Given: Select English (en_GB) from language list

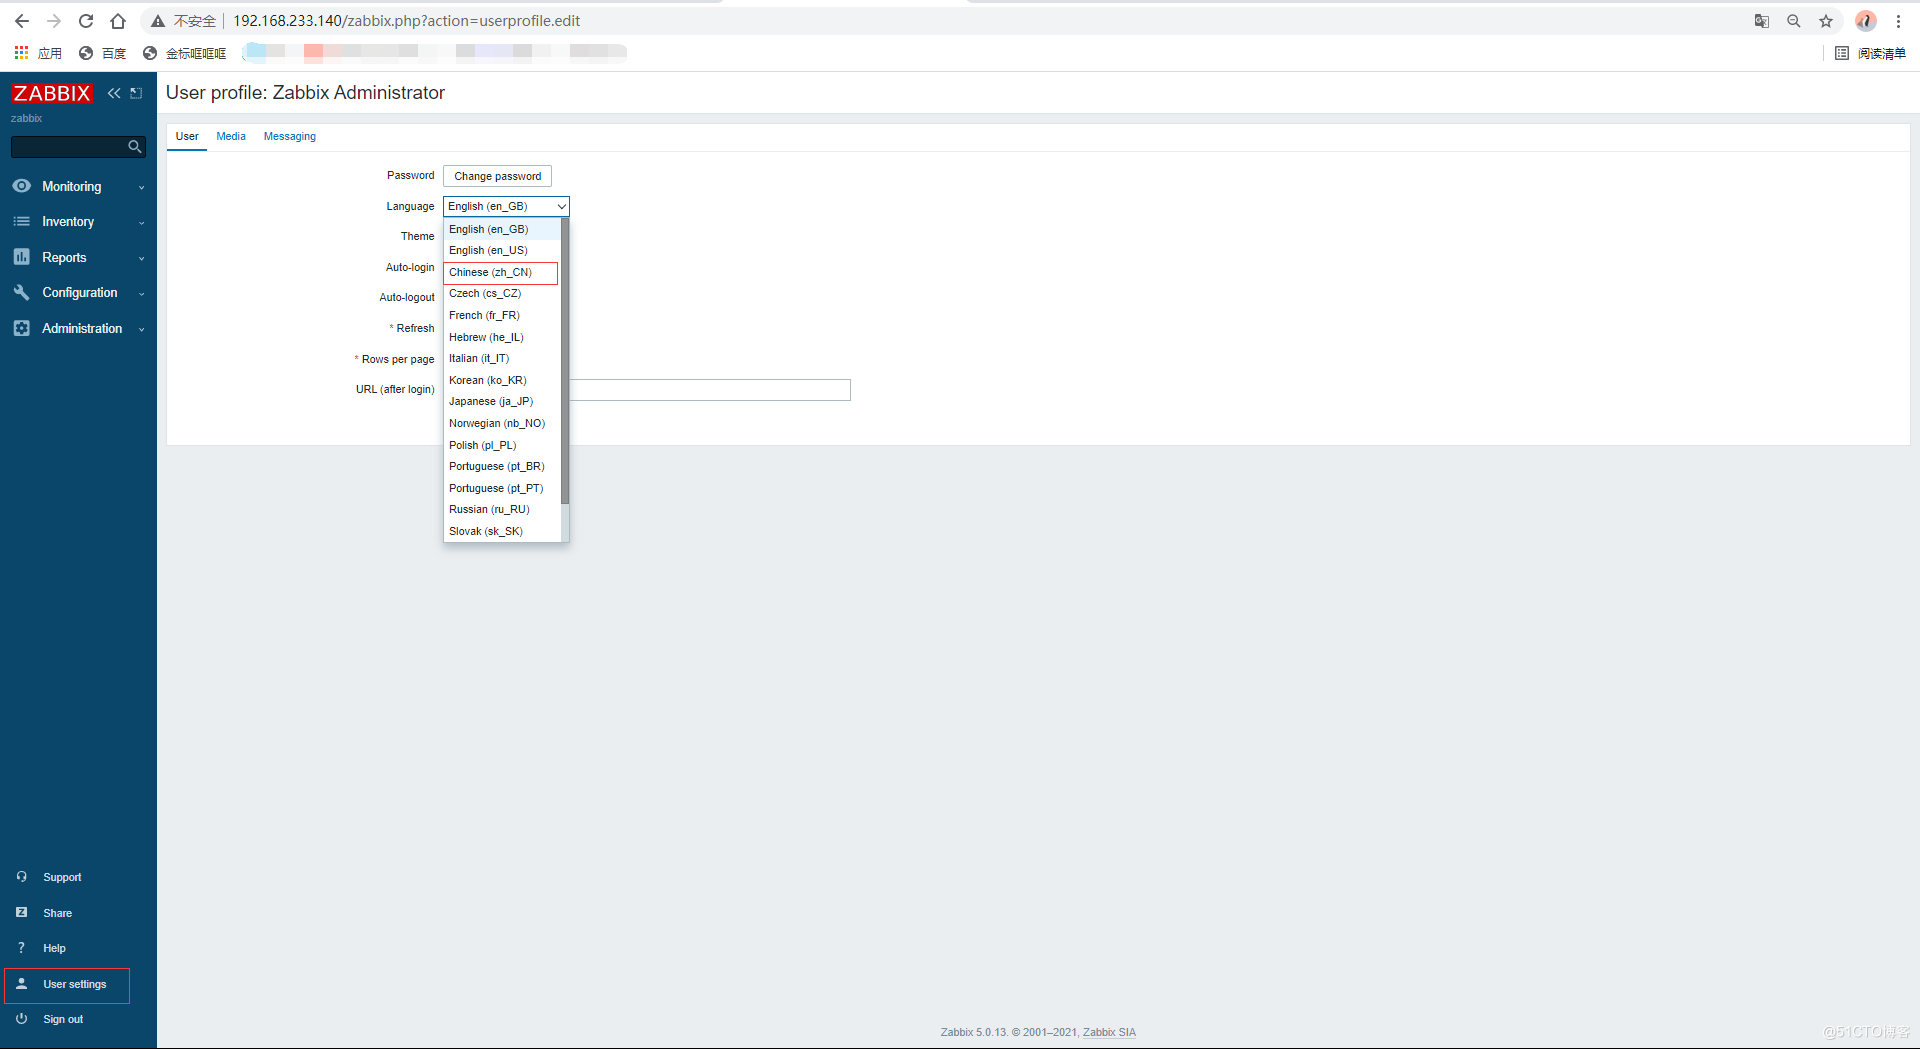Looking at the screenshot, I should pyautogui.click(x=502, y=229).
